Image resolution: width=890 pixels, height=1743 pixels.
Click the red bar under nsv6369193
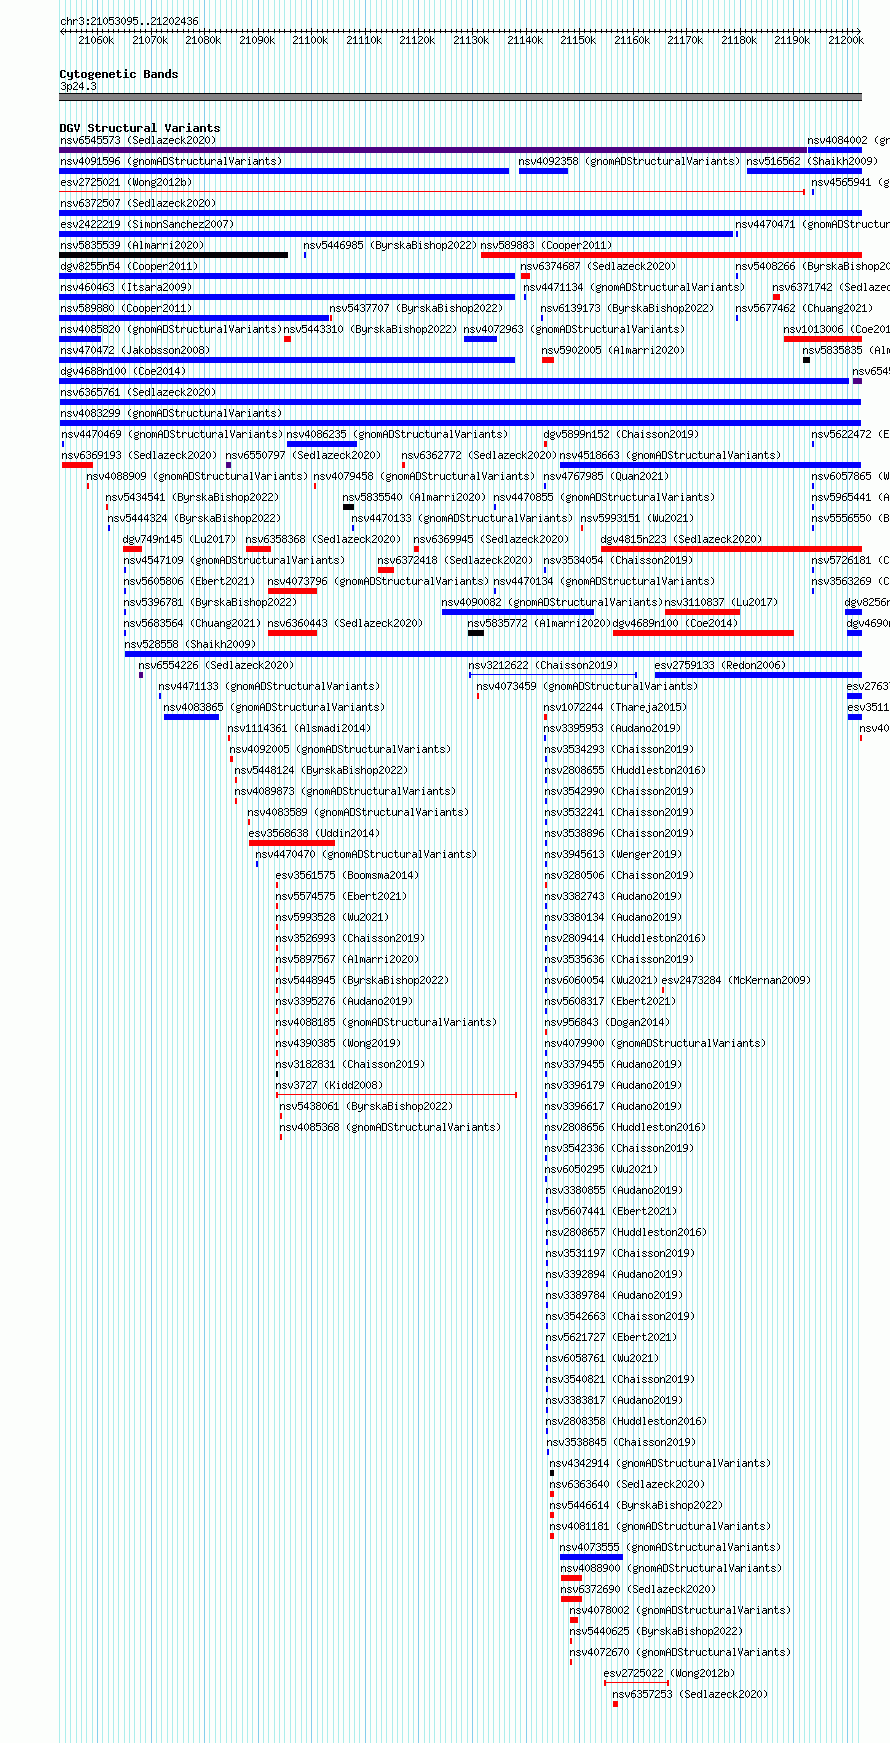[77, 465]
